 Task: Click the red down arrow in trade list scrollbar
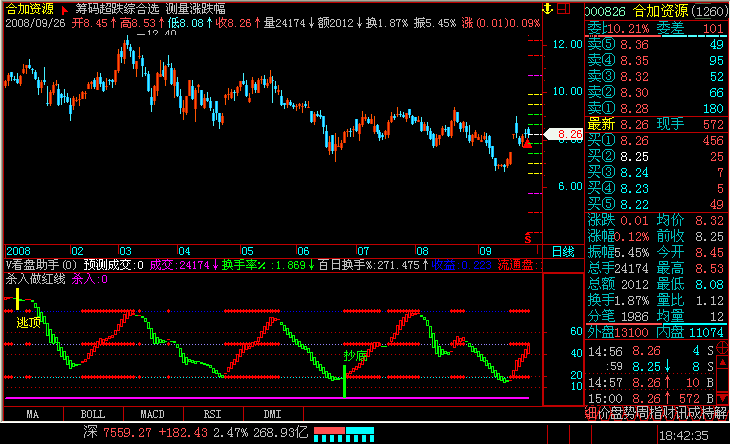723,398
